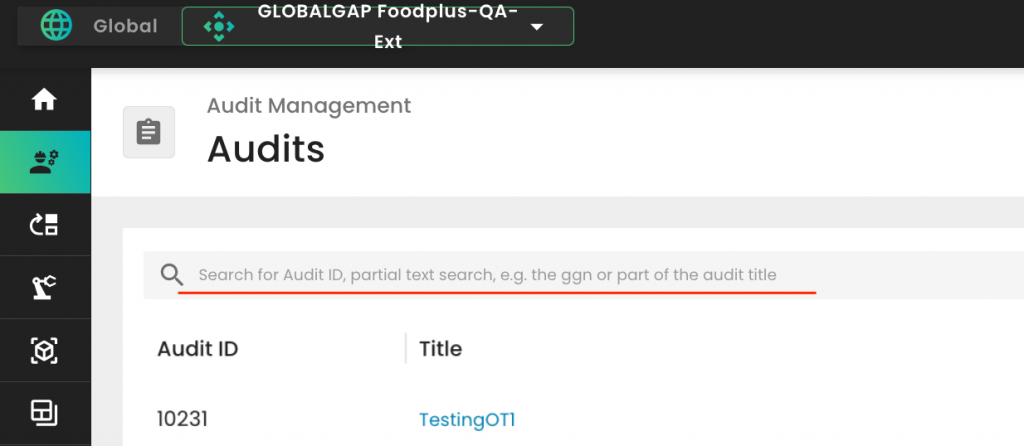This screenshot has height=446, width=1024.
Task: Sort by the Audit ID column header
Action: (x=198, y=349)
